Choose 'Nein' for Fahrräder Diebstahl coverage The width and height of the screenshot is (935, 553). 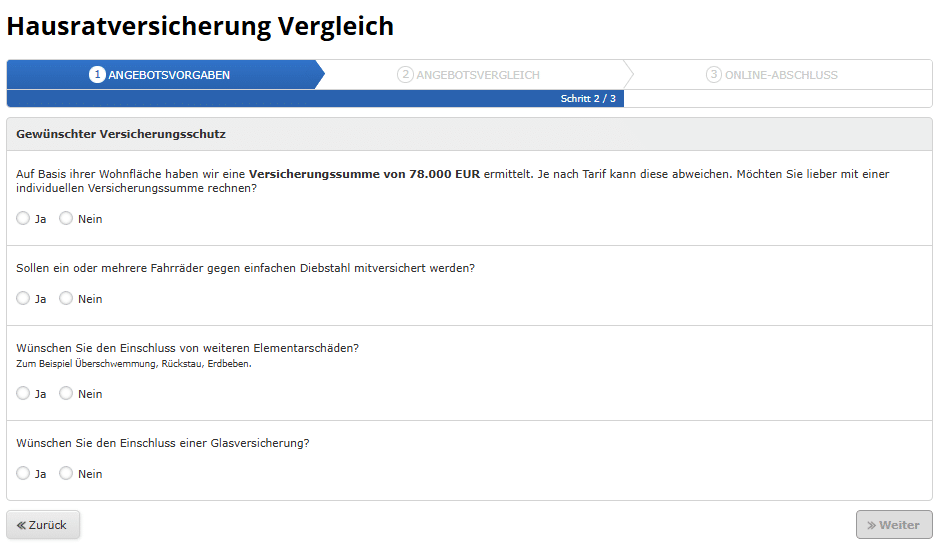pyautogui.click(x=66, y=298)
